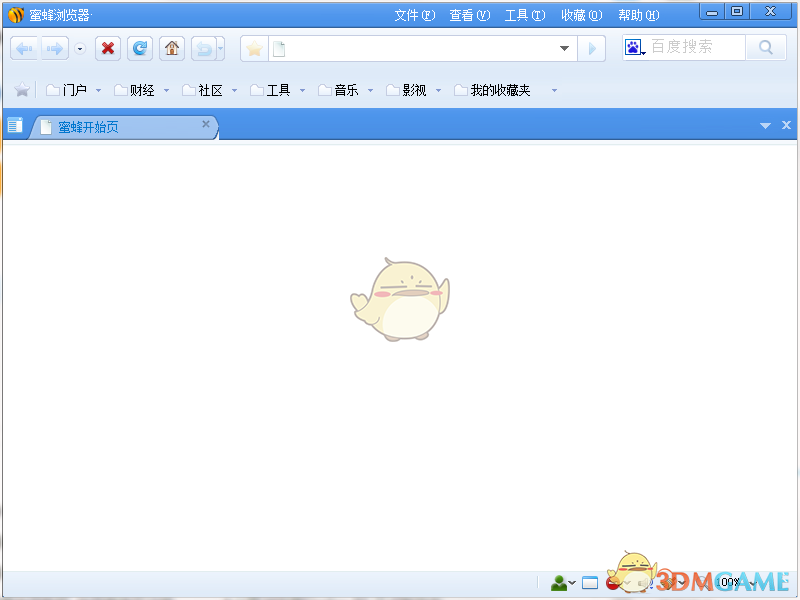Image resolution: width=800 pixels, height=600 pixels.
Task: Click the Go arrow beside address bar
Action: pos(592,48)
